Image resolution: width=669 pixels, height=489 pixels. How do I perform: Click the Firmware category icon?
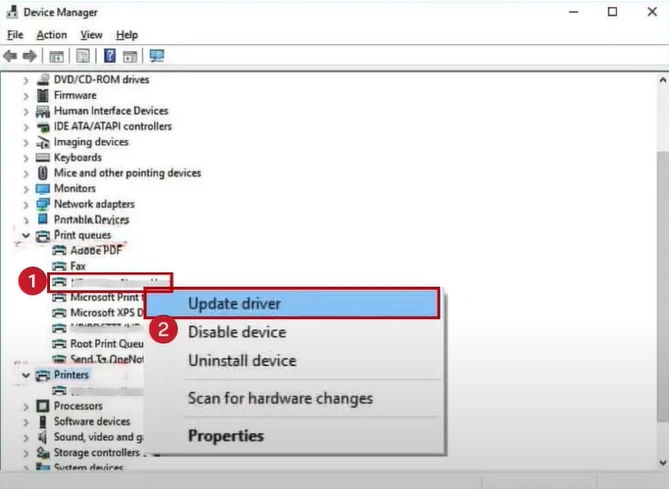(x=43, y=96)
